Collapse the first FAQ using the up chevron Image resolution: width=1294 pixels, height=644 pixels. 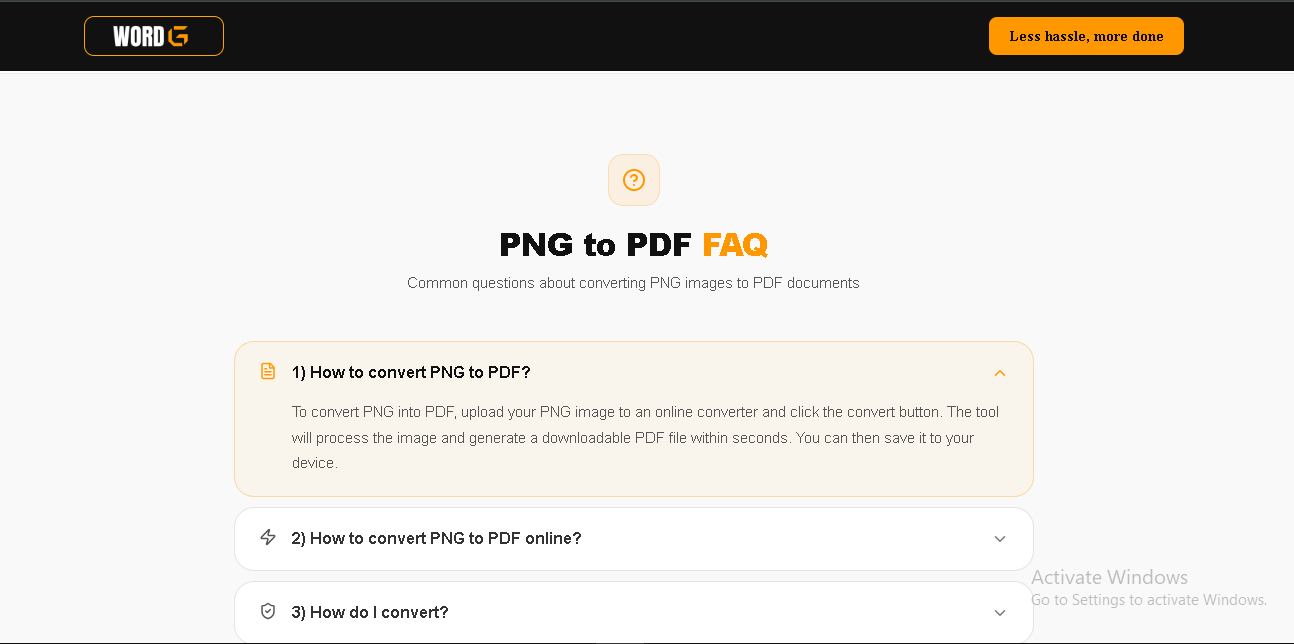click(x=999, y=373)
